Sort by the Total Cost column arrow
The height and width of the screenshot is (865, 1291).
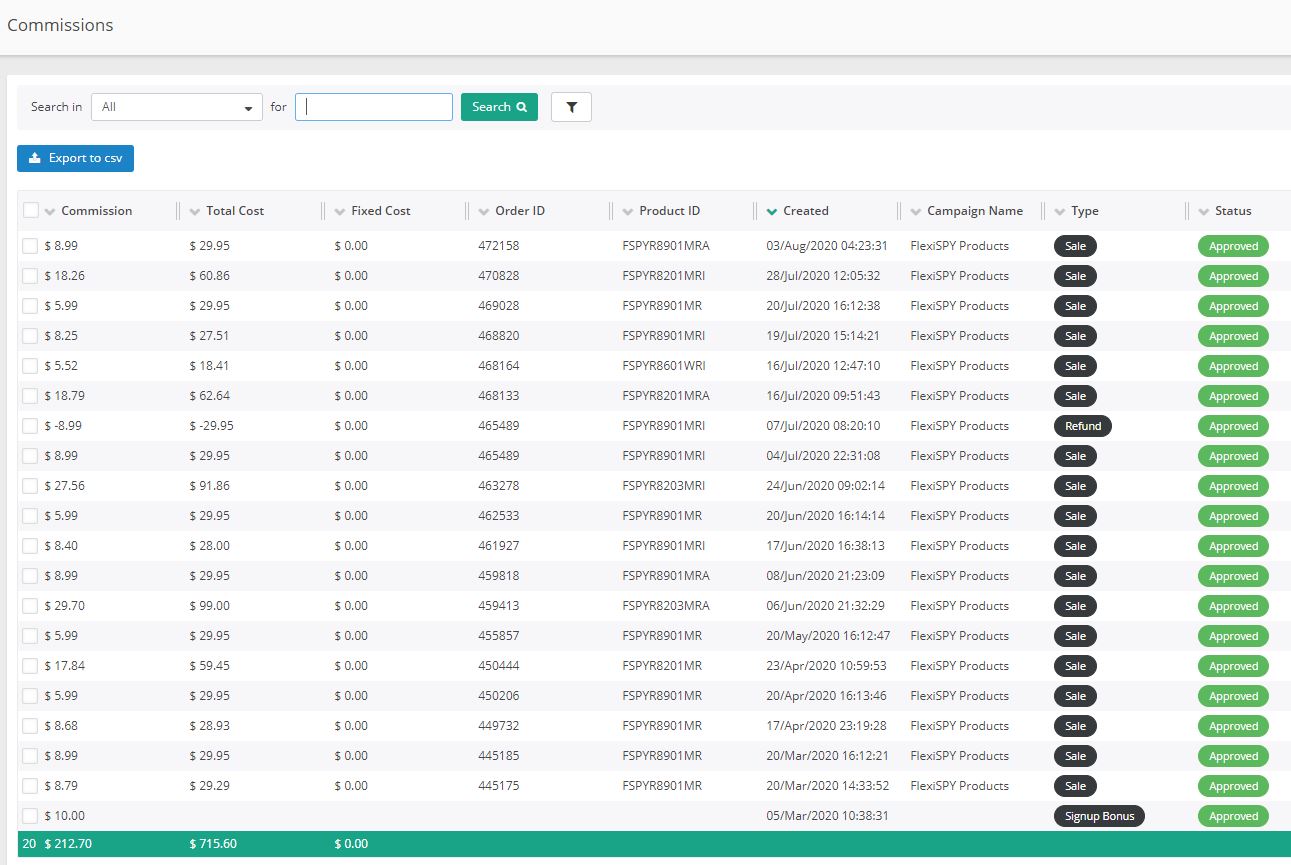point(195,211)
